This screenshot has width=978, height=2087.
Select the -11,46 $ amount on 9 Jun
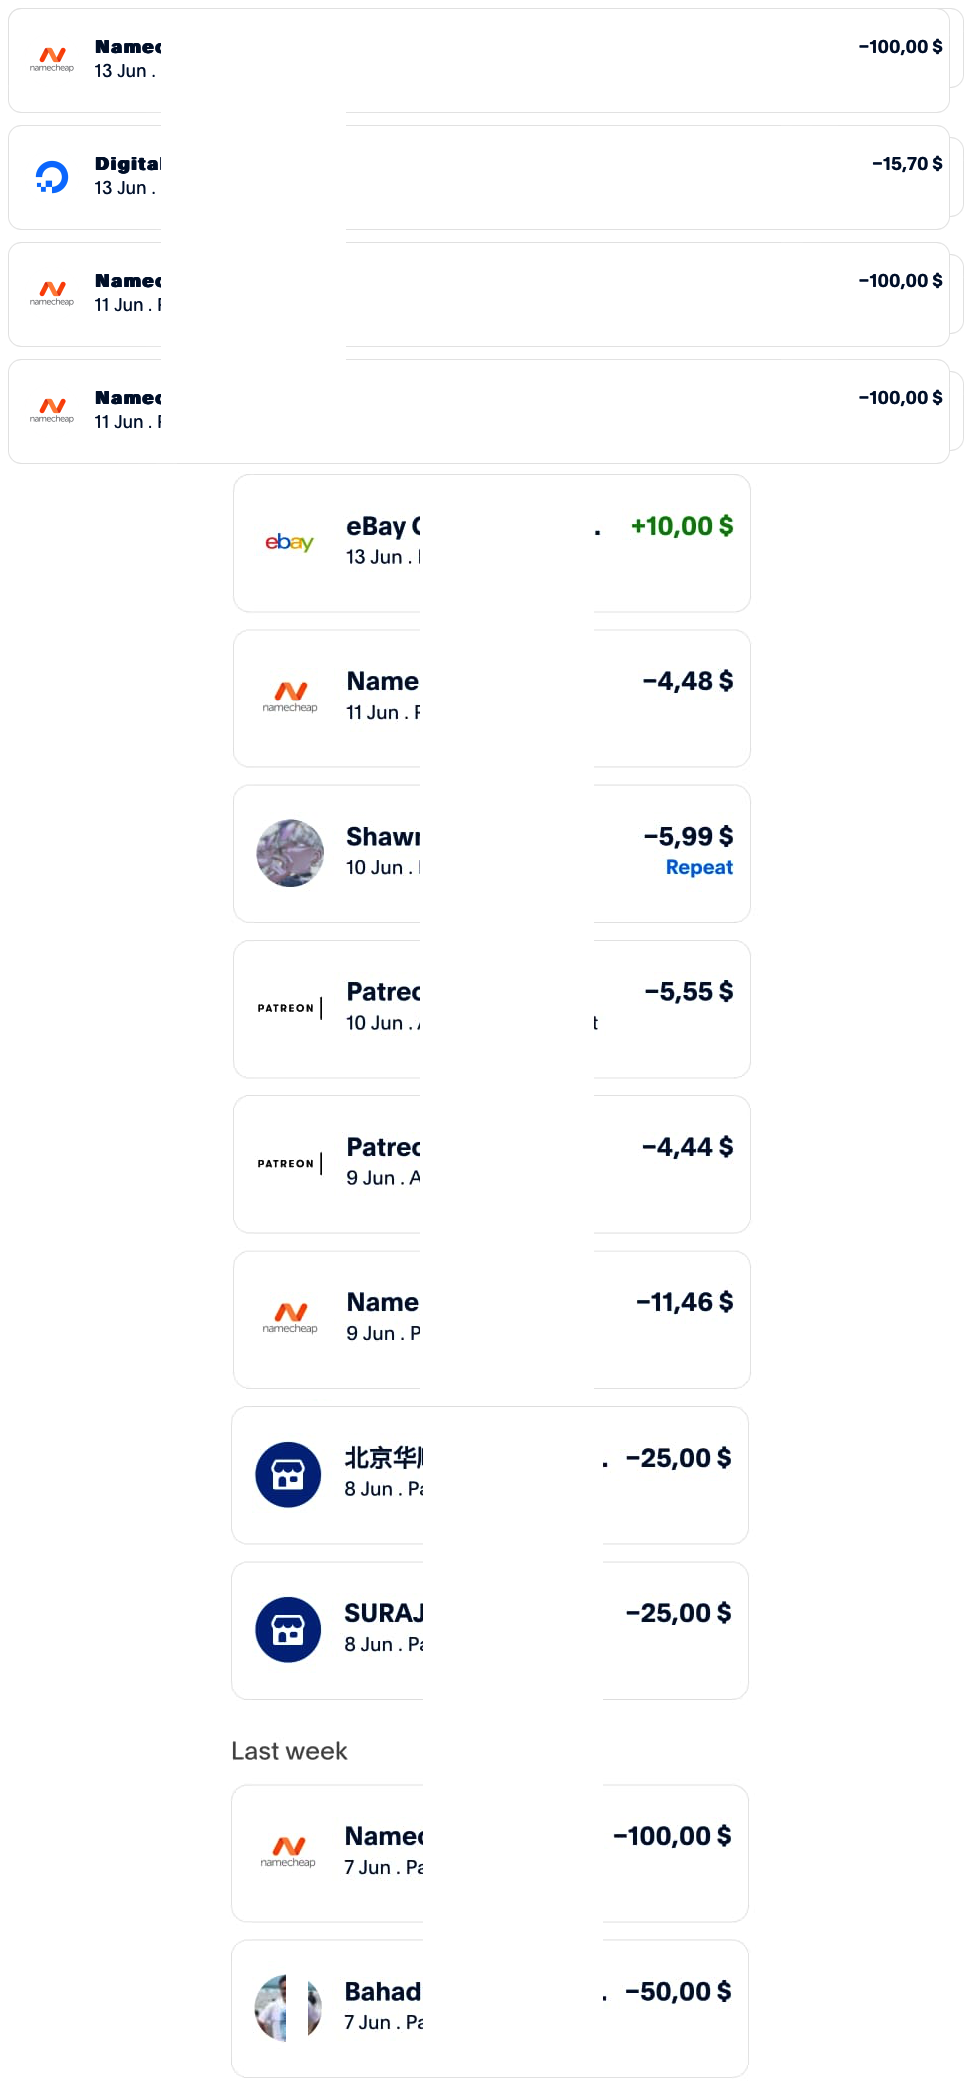point(684,1302)
